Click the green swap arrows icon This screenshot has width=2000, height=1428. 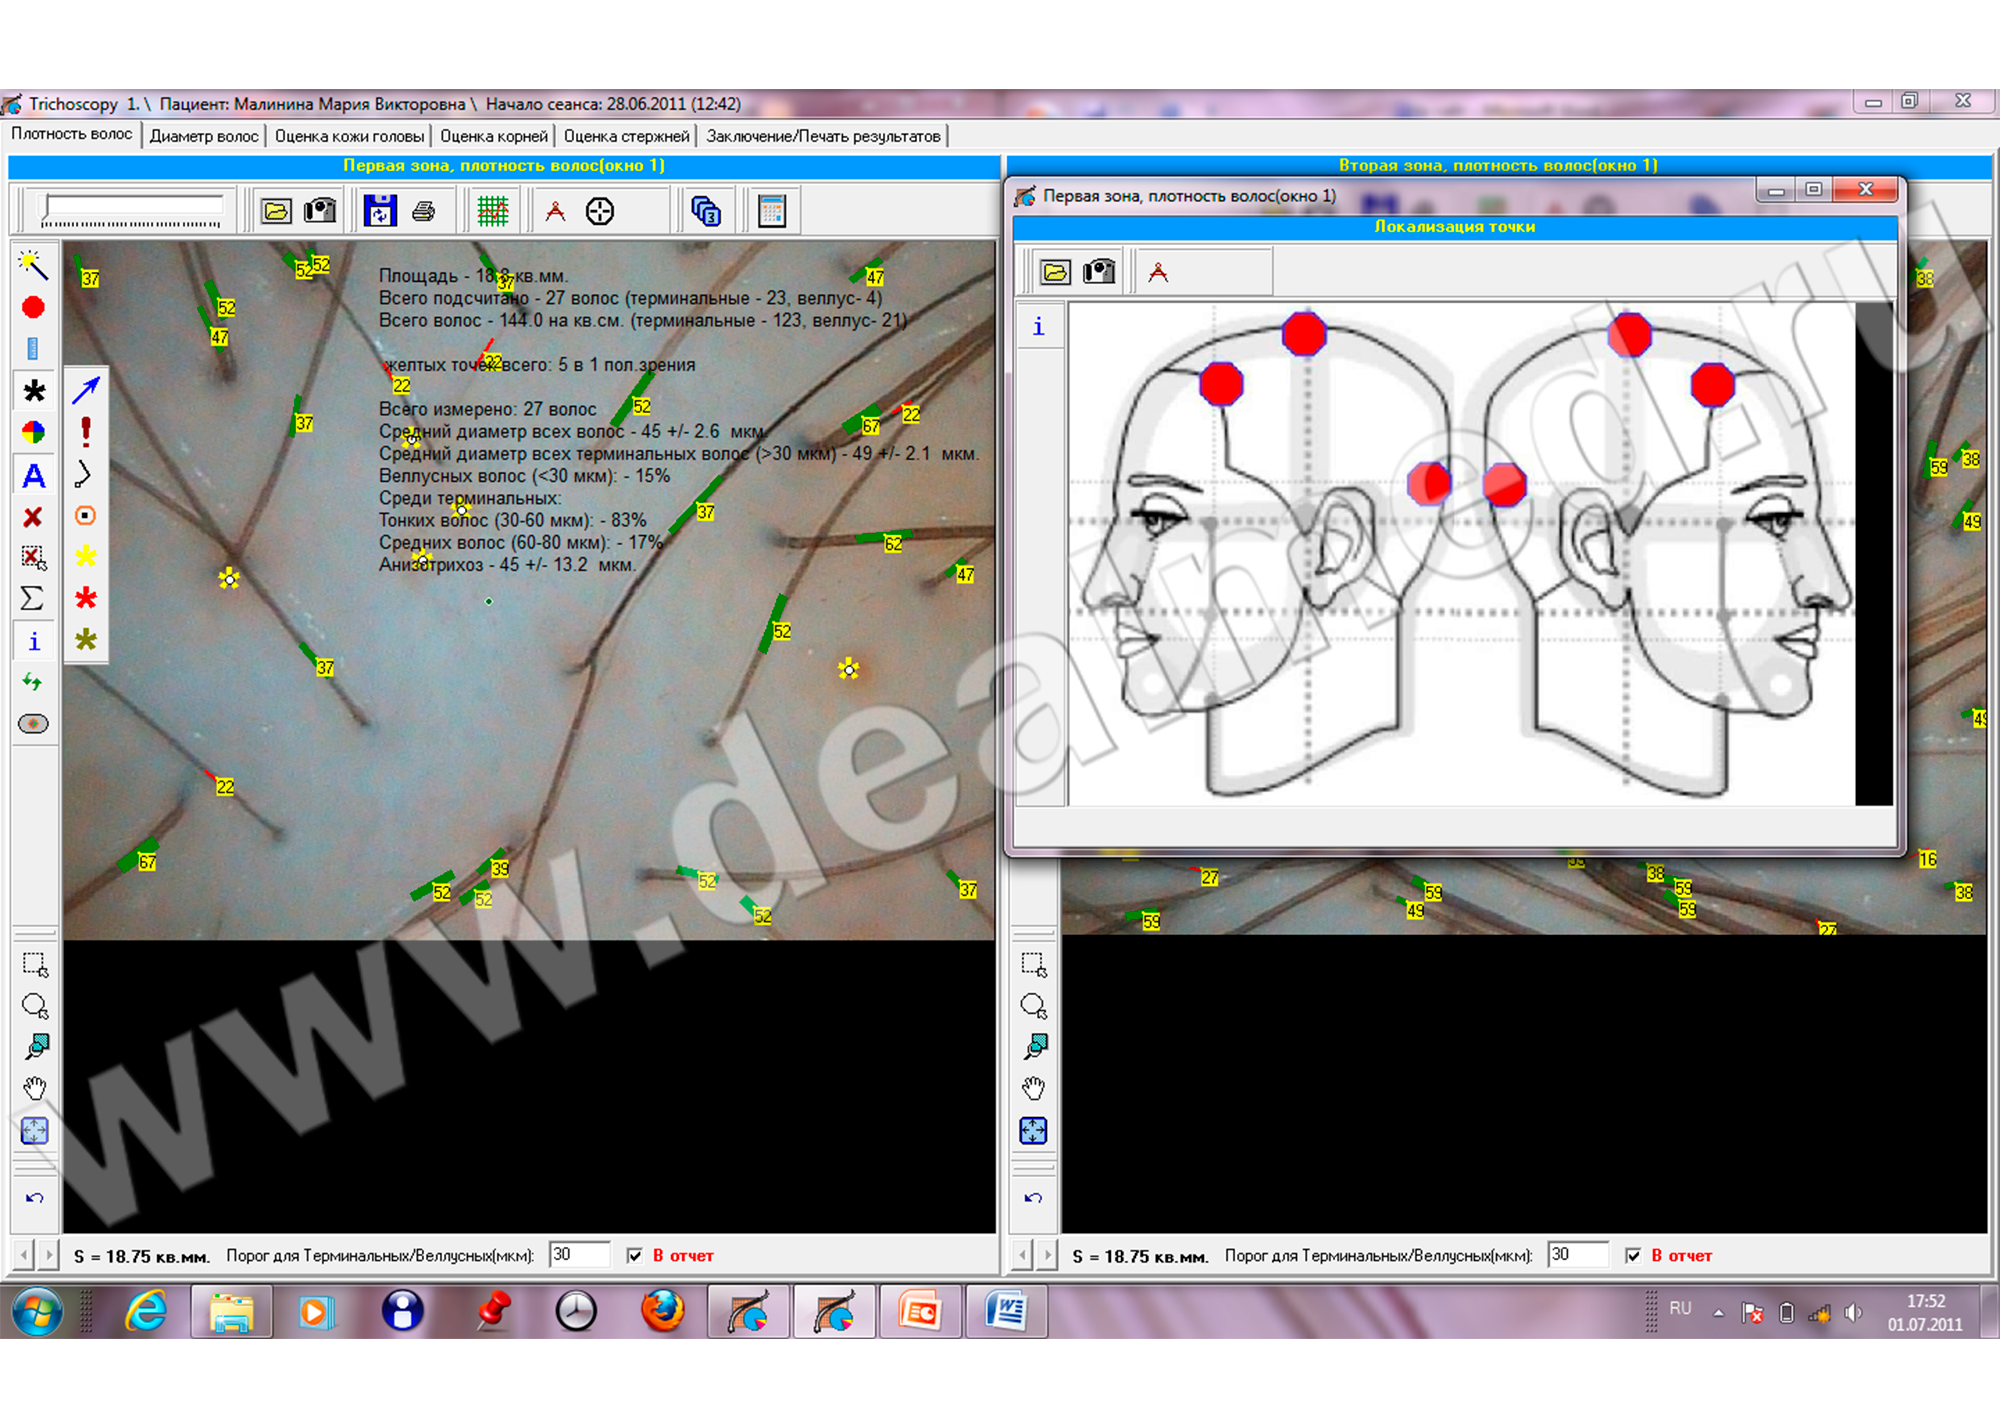coord(33,682)
